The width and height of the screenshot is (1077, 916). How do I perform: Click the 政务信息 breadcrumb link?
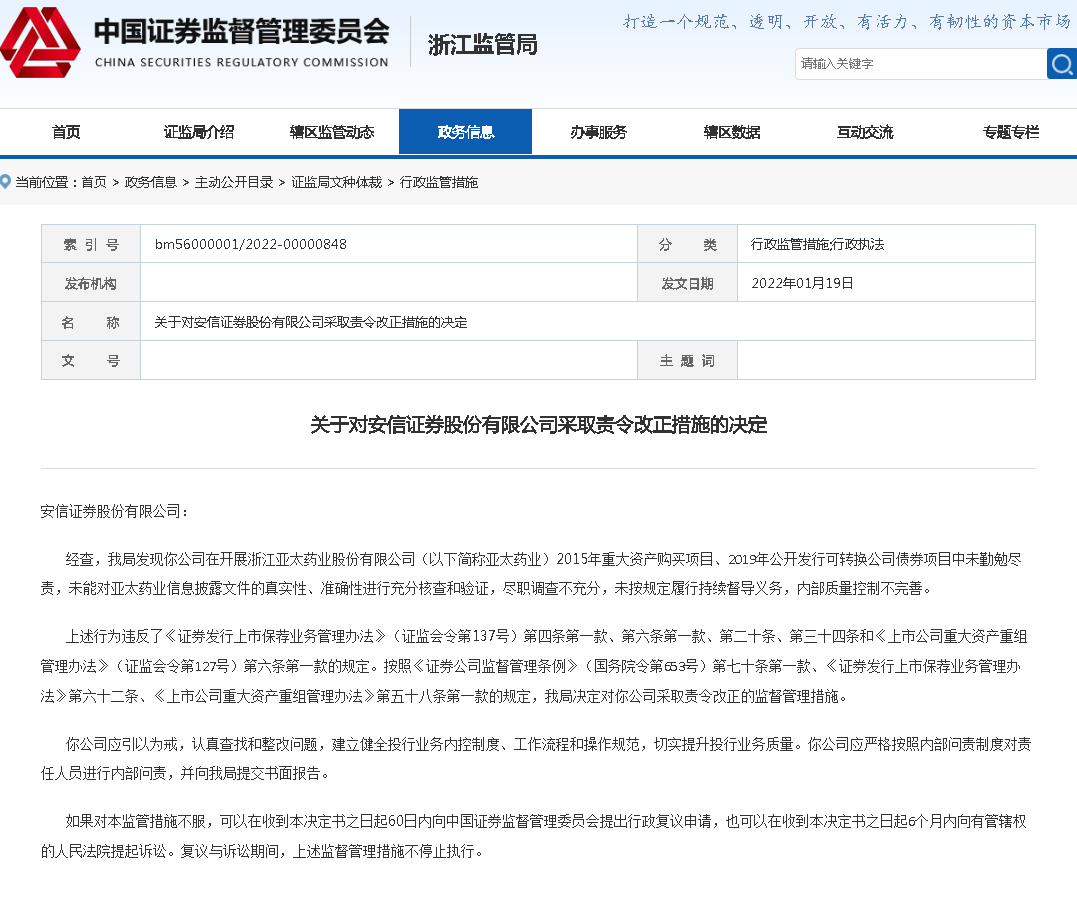click(x=150, y=182)
